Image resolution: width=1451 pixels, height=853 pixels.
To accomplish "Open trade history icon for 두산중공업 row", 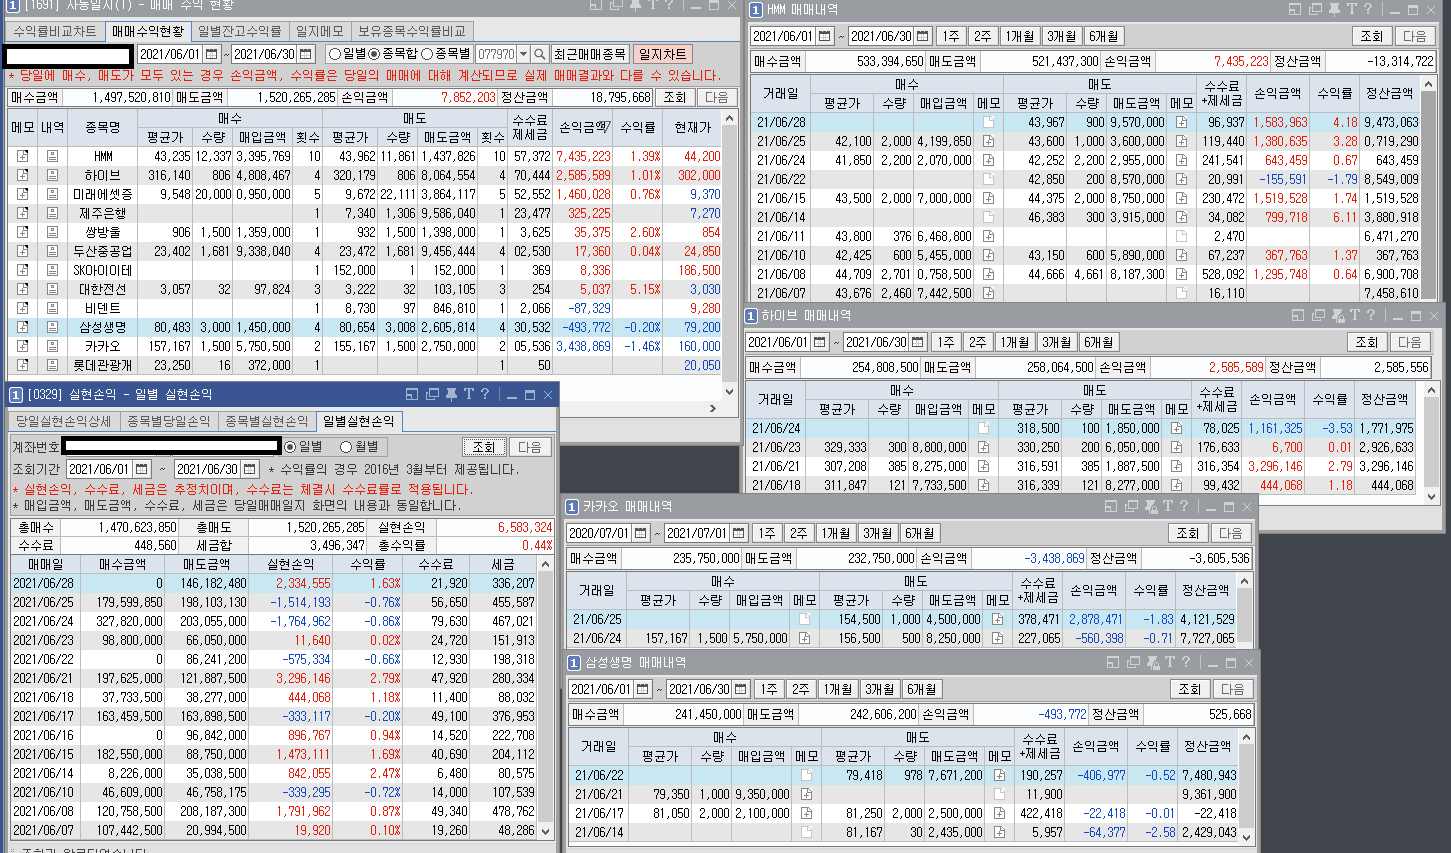I will (52, 251).
